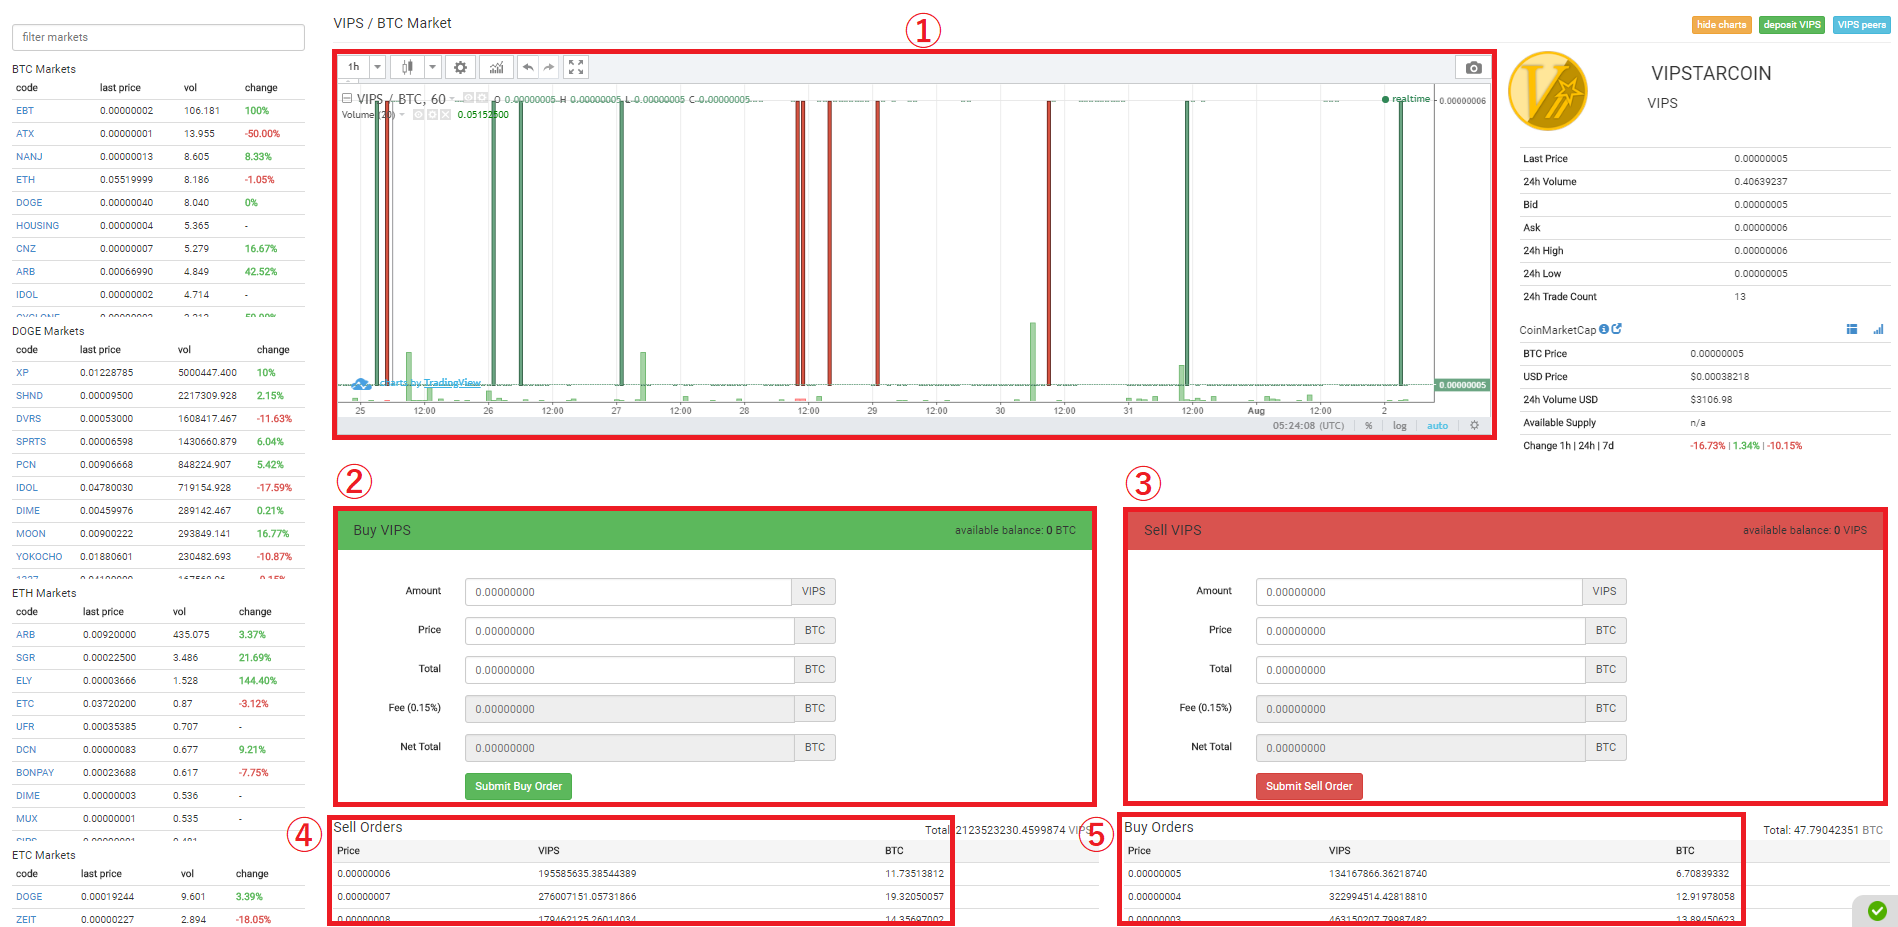
Task: Click Sell VIPS Amount input field
Action: click(1419, 592)
